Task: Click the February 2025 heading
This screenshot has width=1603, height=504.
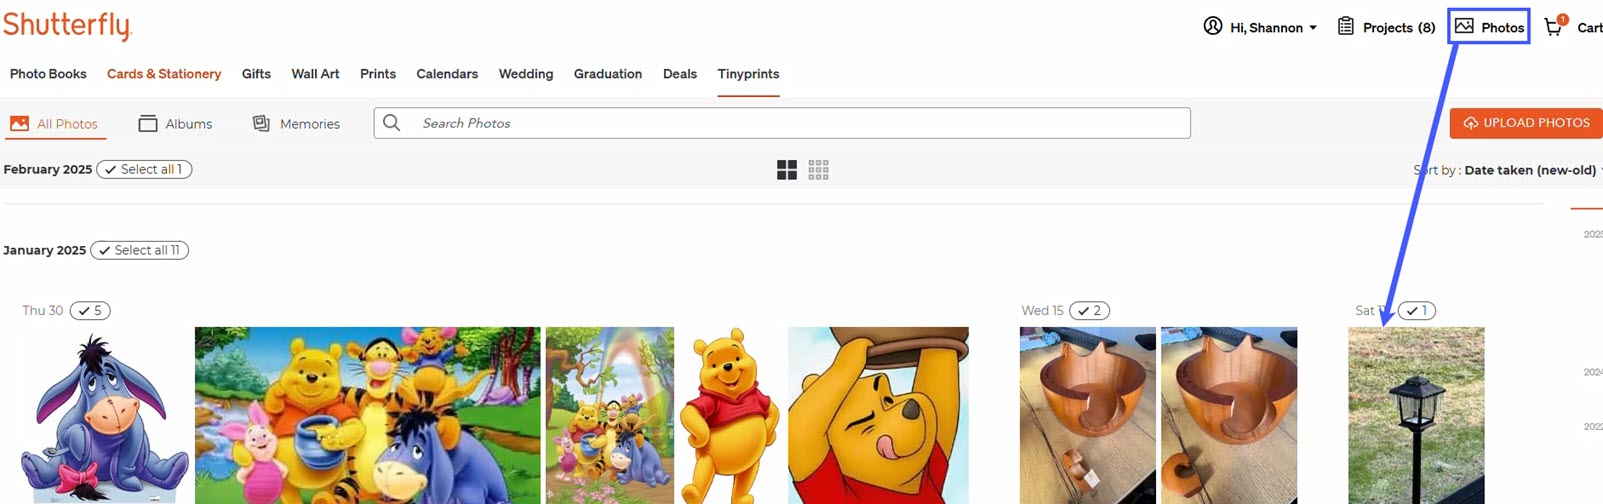Action: (x=47, y=170)
